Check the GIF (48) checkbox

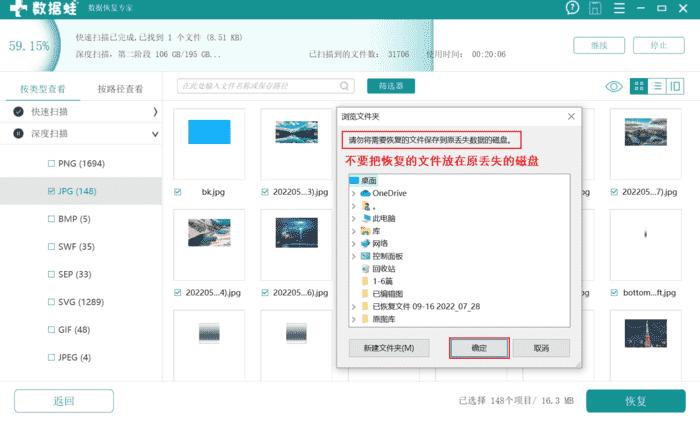(x=51, y=329)
